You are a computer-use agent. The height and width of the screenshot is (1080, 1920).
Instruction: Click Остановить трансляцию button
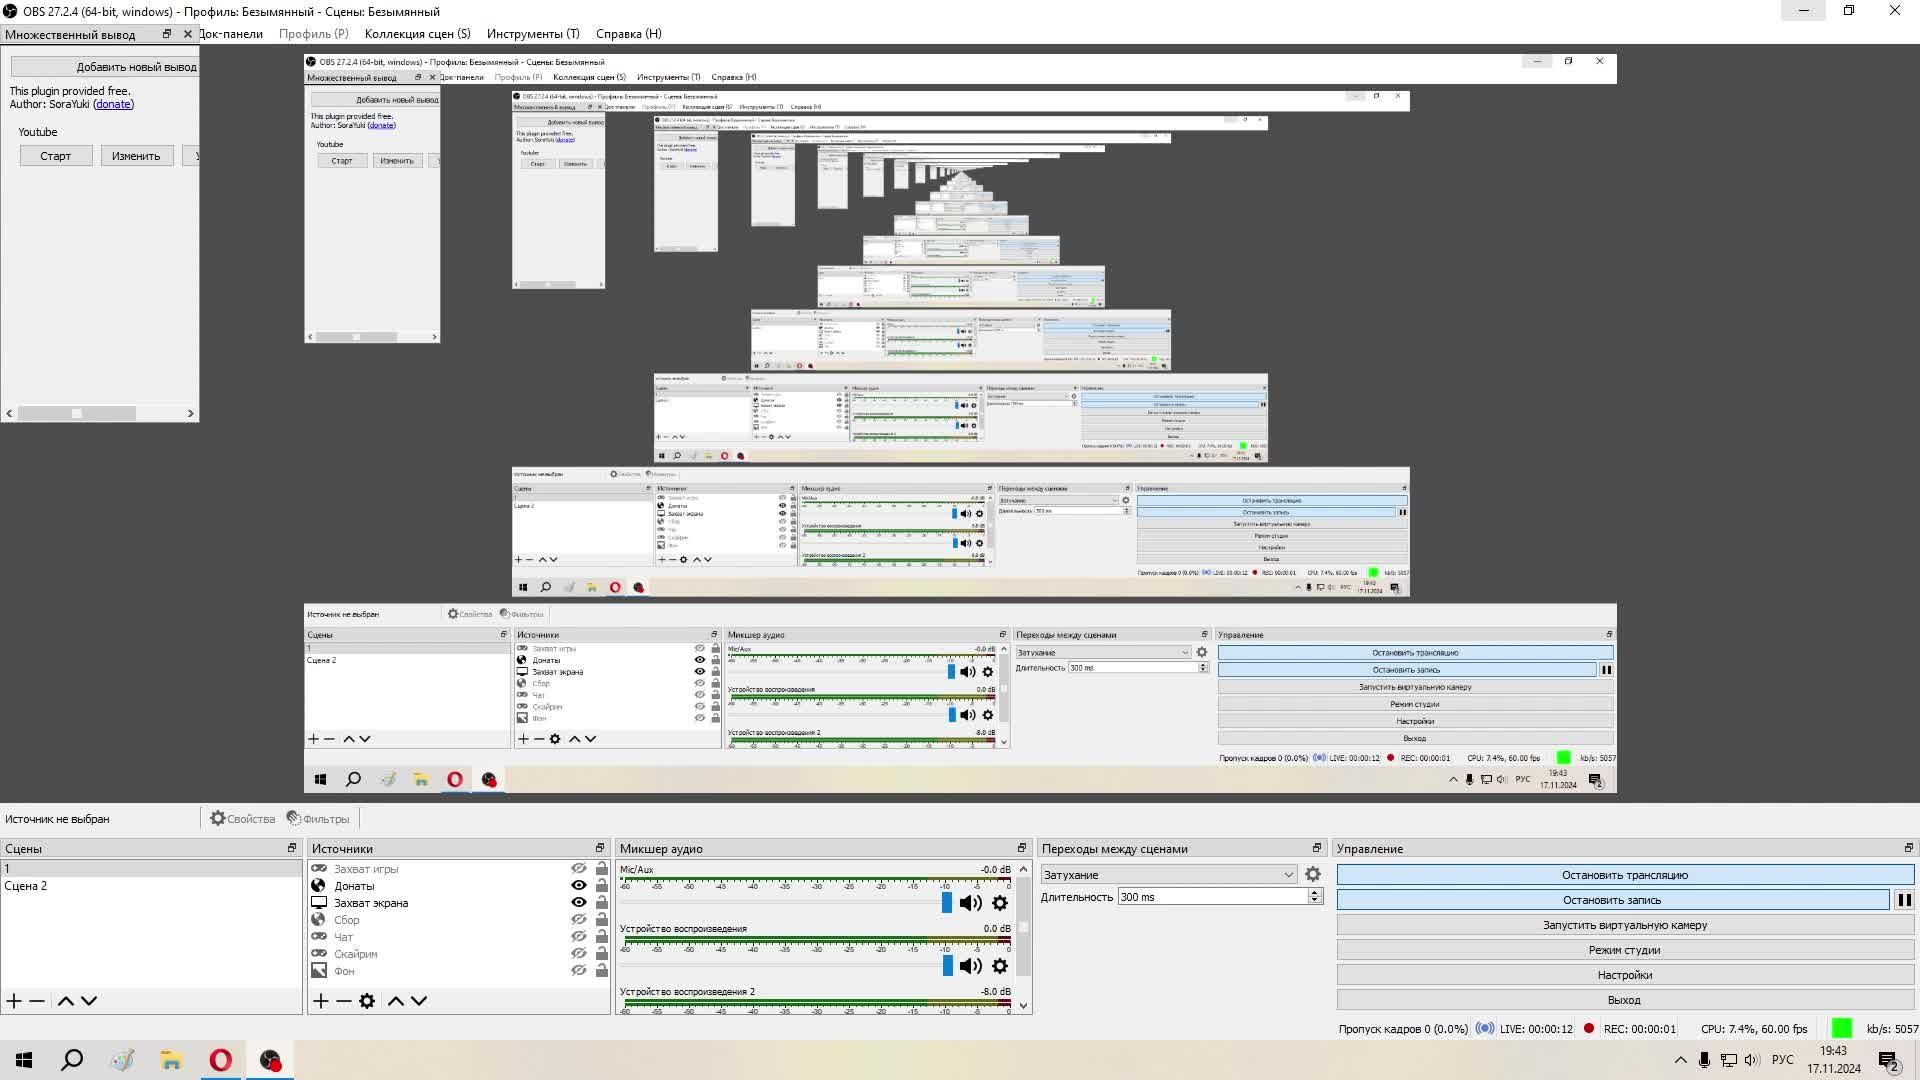(x=1624, y=875)
